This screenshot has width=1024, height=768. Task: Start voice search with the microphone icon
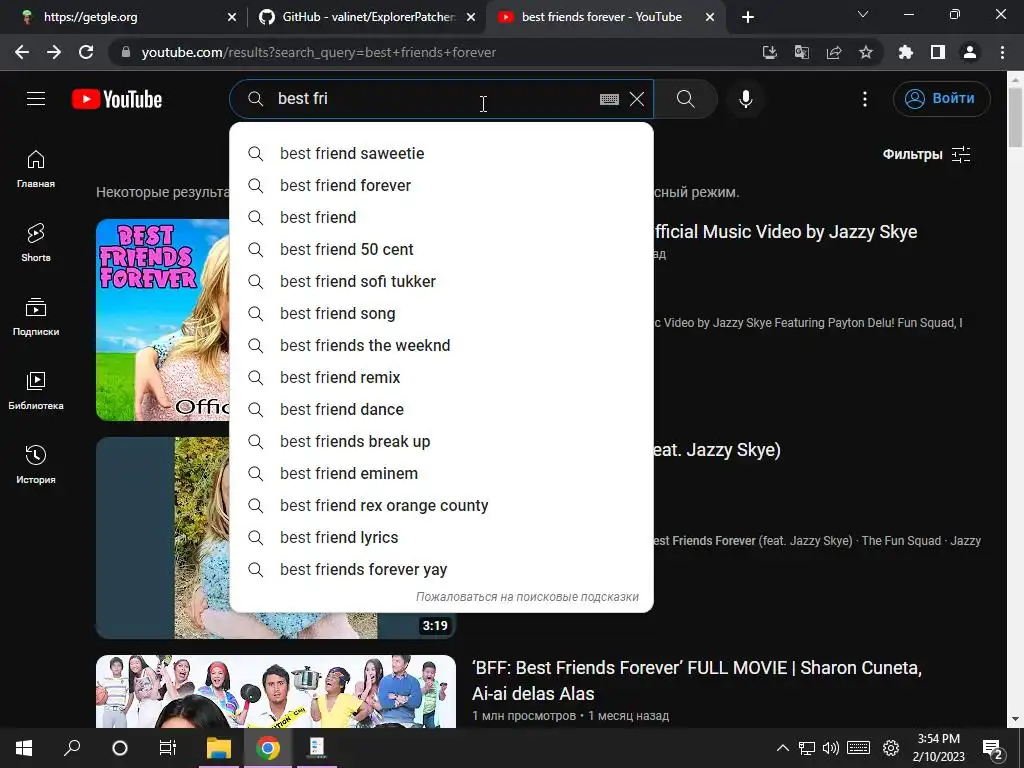[x=745, y=99]
